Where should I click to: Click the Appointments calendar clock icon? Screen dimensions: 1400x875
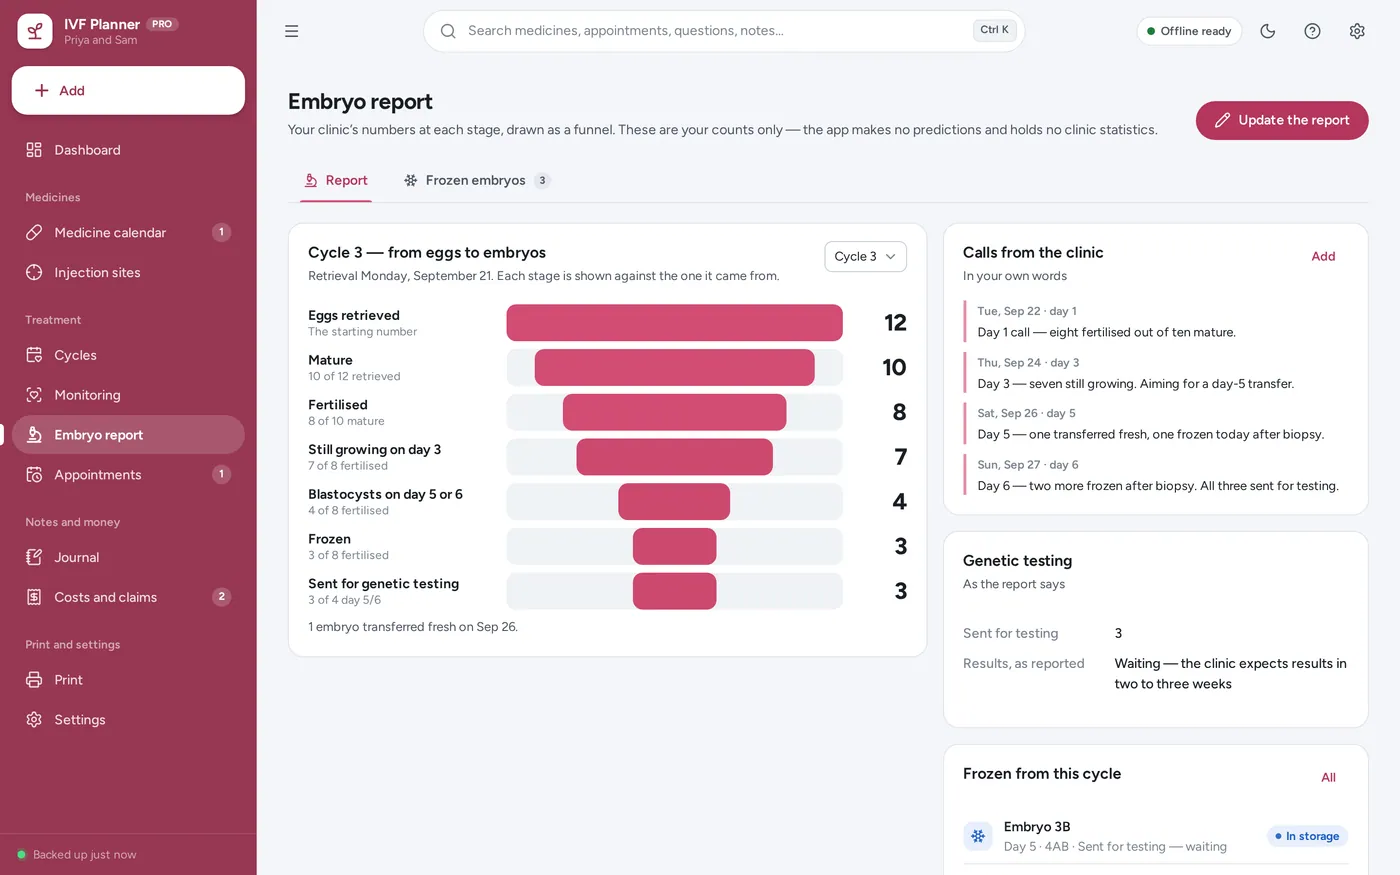pos(34,475)
